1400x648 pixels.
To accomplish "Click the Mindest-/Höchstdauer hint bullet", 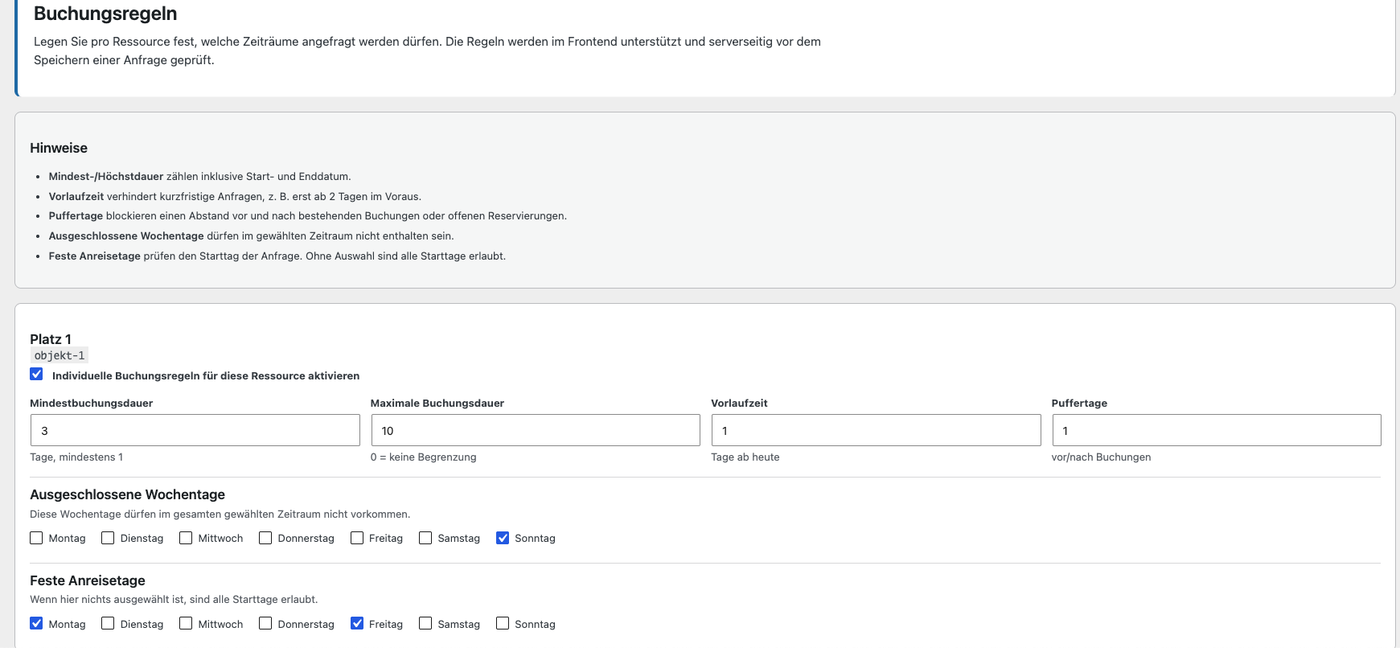I will click(x=200, y=176).
